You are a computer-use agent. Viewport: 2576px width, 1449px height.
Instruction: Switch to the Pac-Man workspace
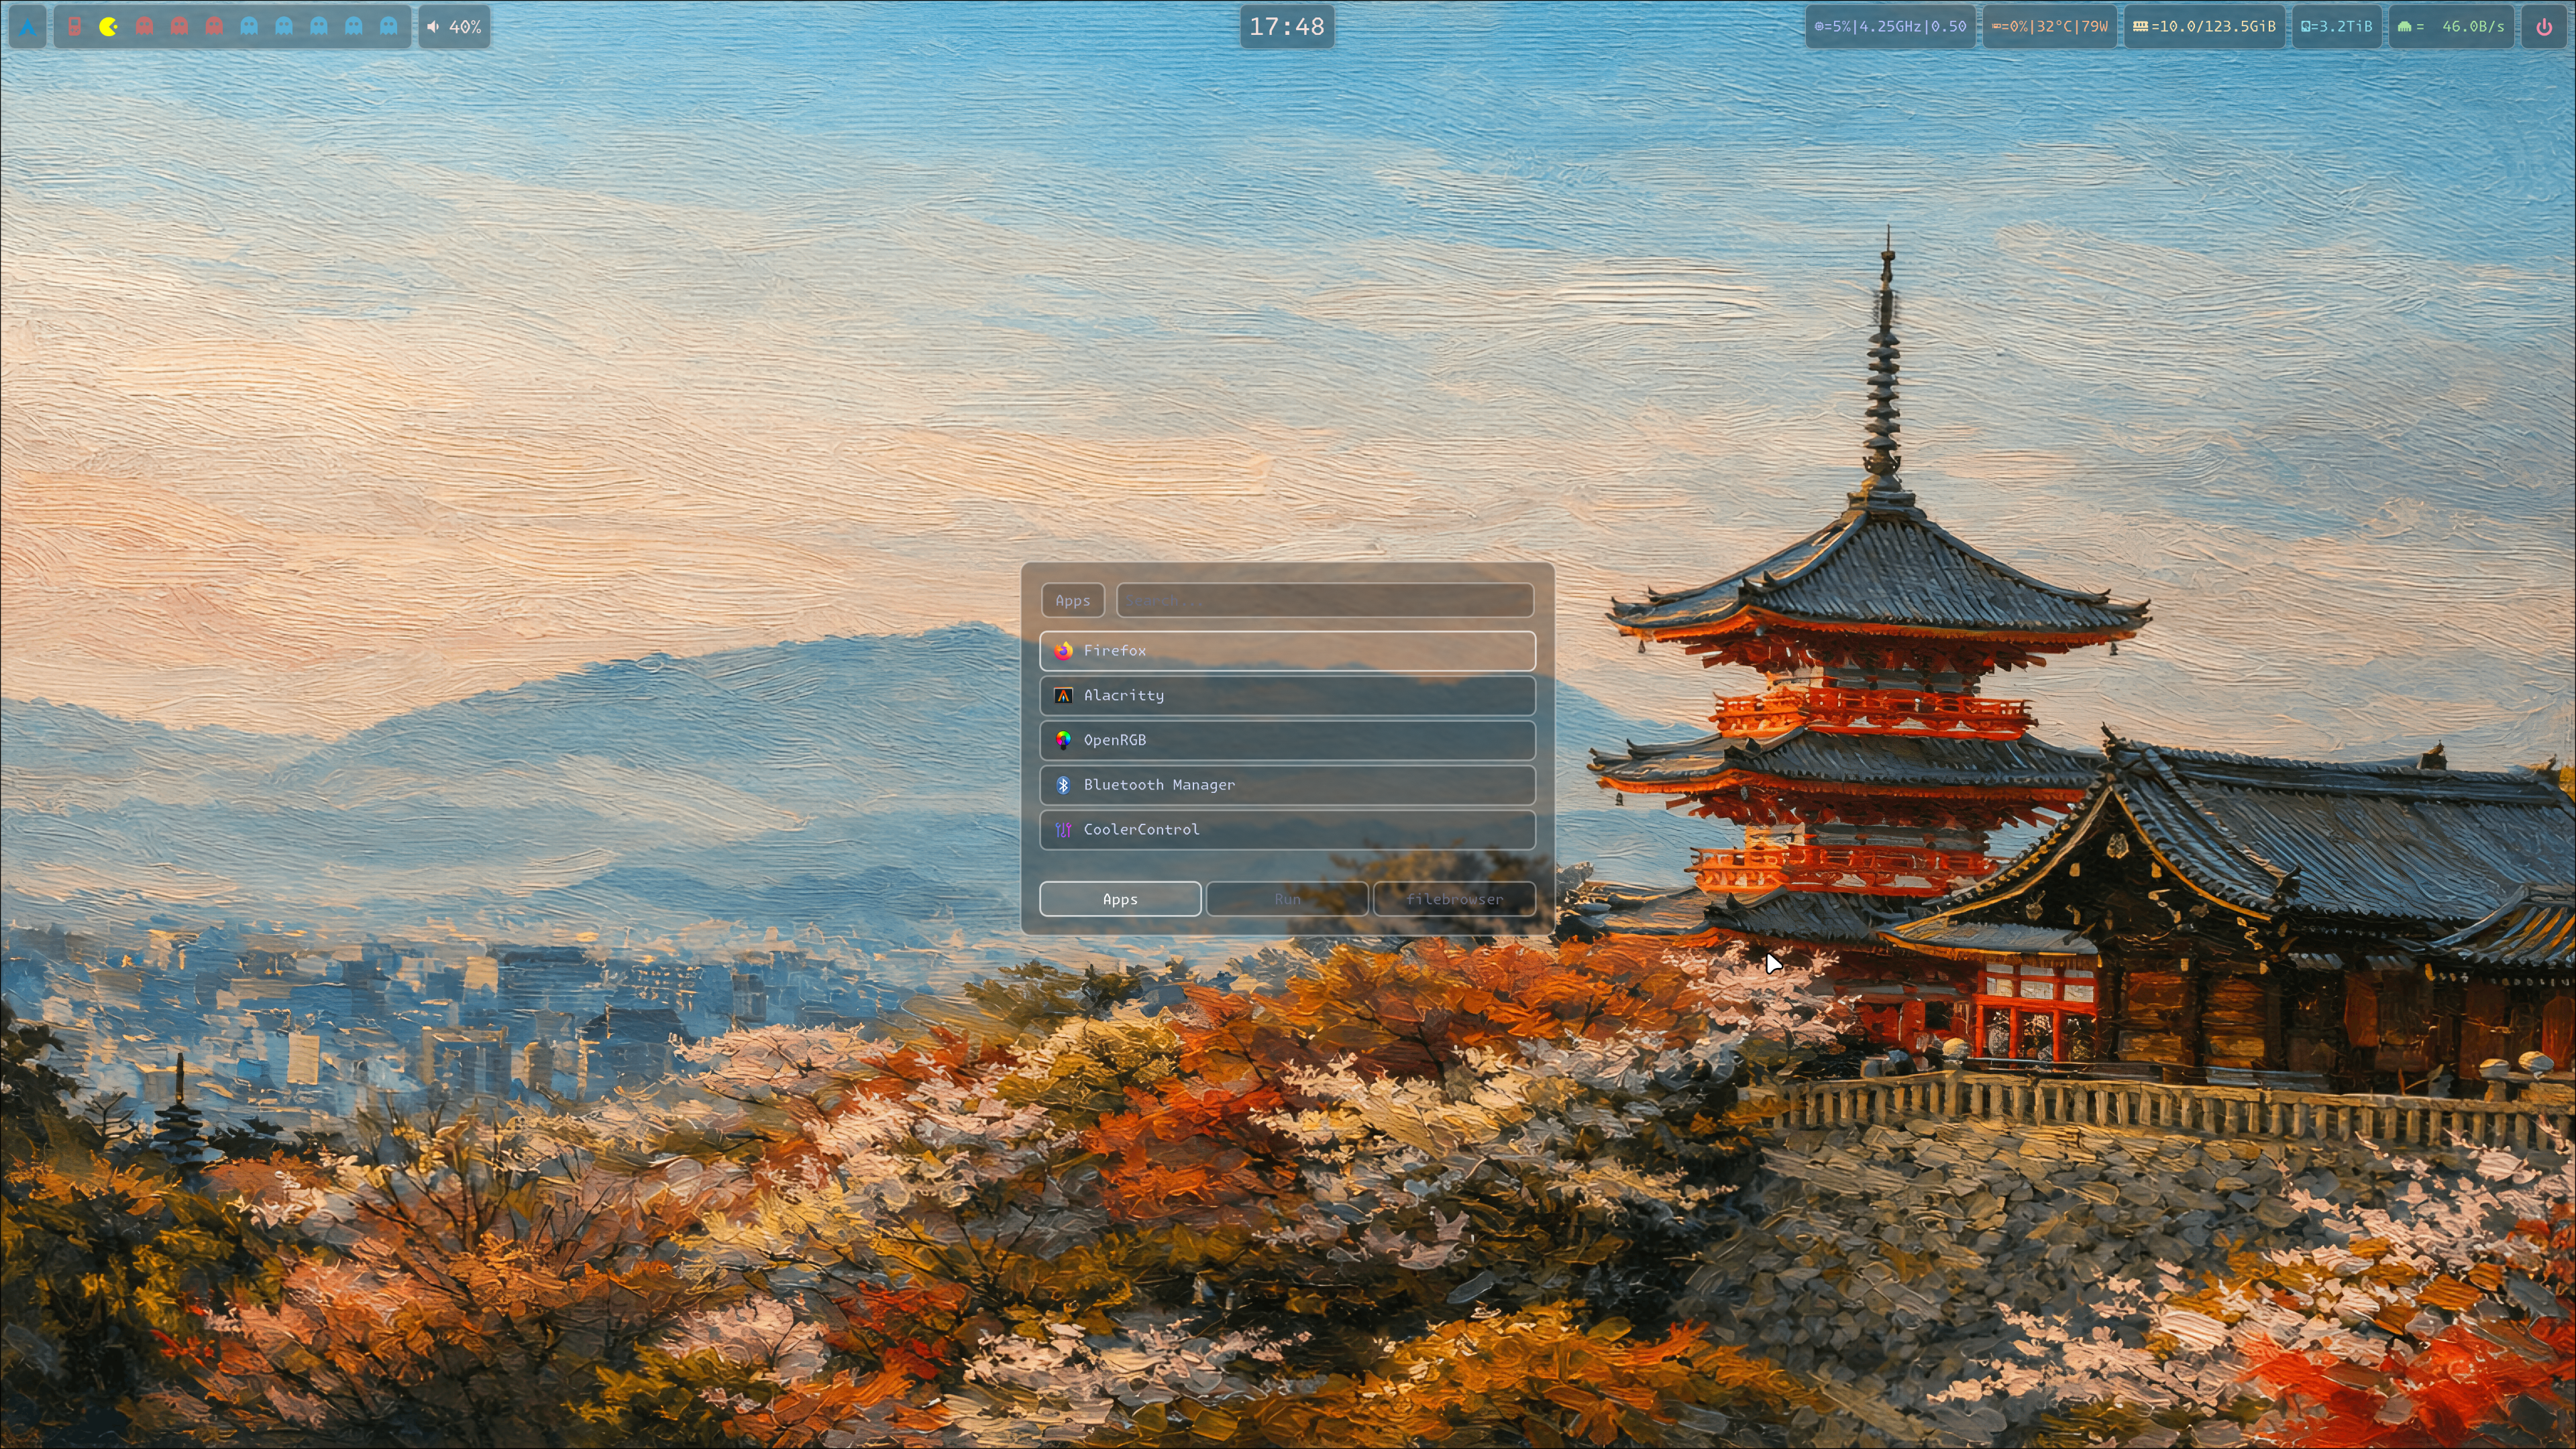(108, 26)
